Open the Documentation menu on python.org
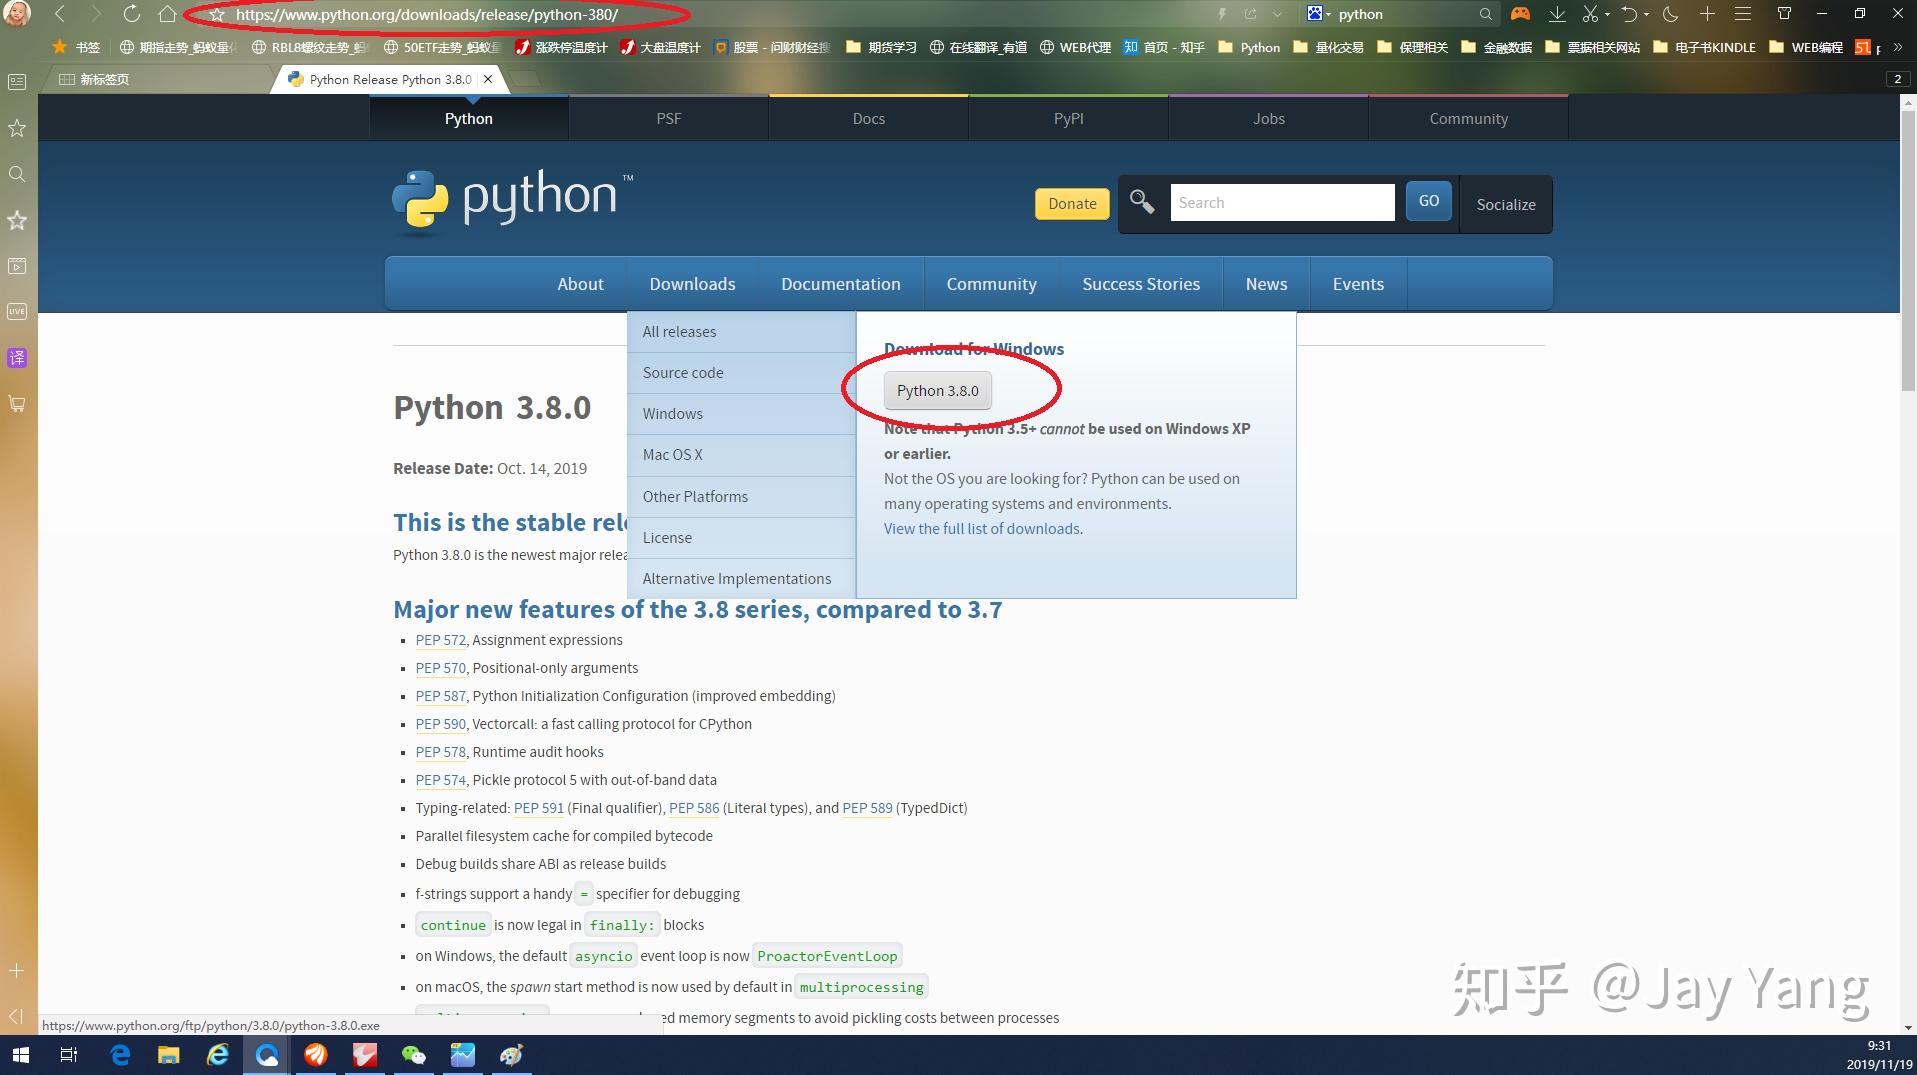The height and width of the screenshot is (1075, 1917). click(x=840, y=283)
